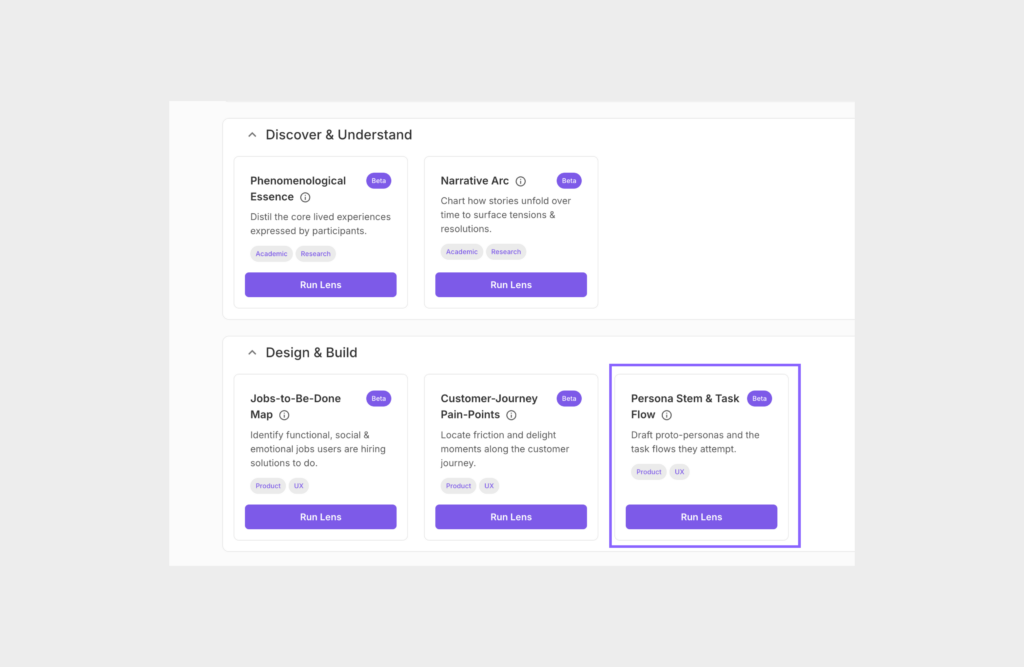
Task: Run the Customer-Journey Pain-Points lens
Action: pos(511,517)
